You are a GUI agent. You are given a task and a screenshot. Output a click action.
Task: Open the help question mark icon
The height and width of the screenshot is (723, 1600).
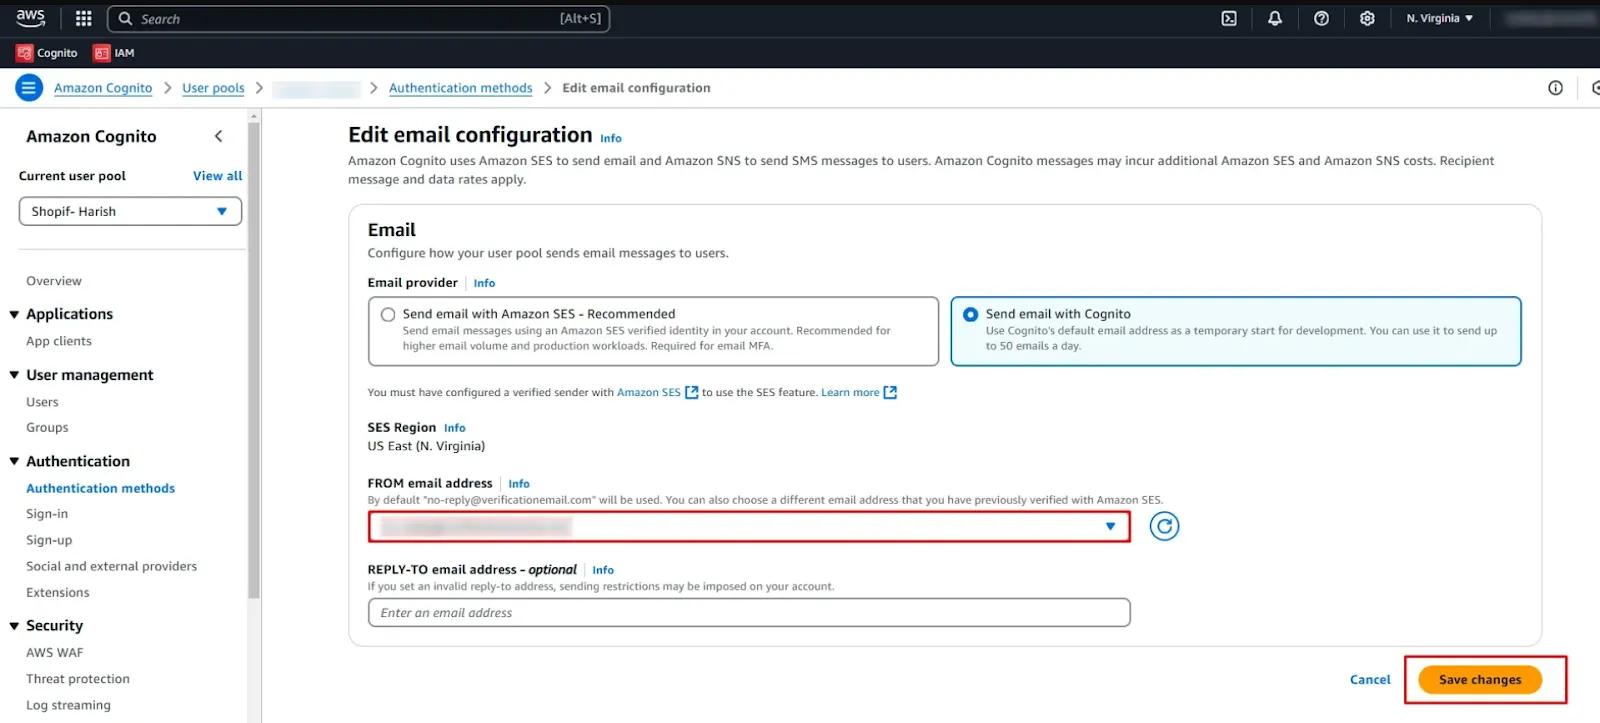(x=1321, y=18)
